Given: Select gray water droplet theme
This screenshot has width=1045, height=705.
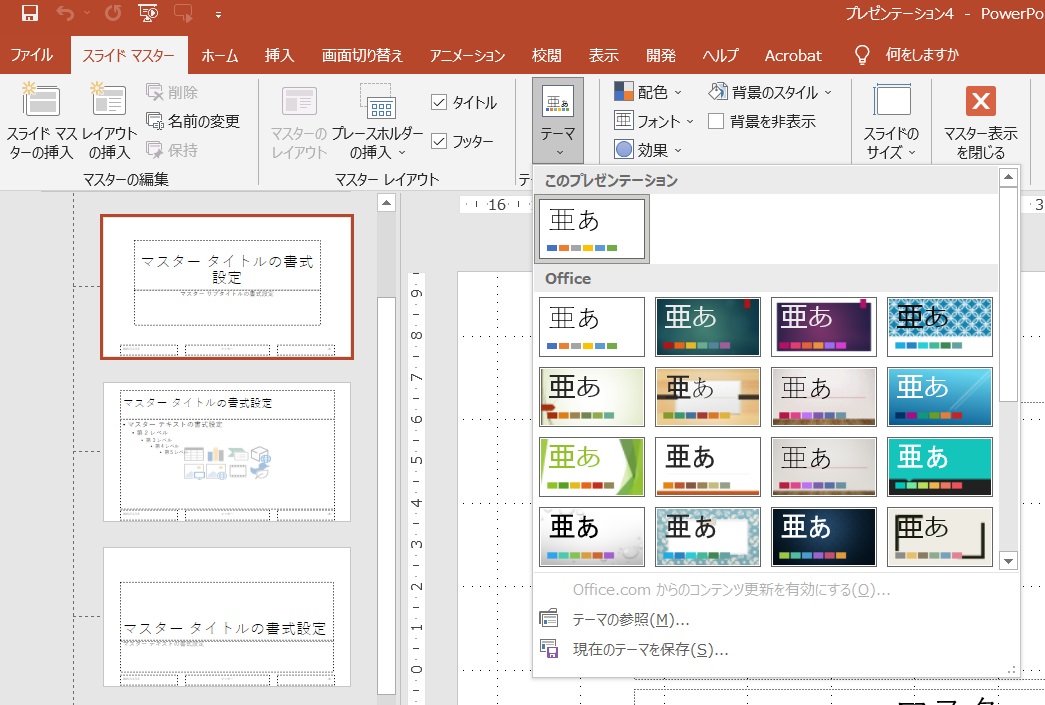Looking at the screenshot, I should click(592, 536).
